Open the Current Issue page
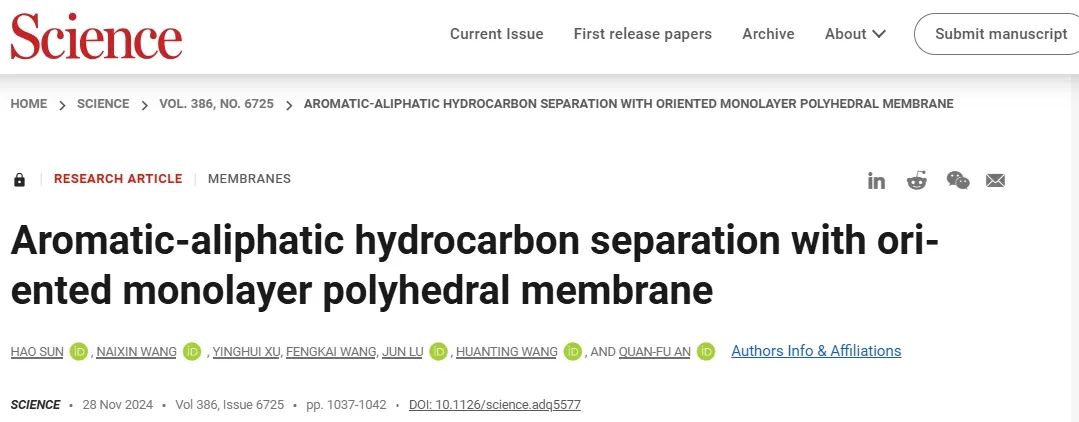 pyautogui.click(x=496, y=34)
